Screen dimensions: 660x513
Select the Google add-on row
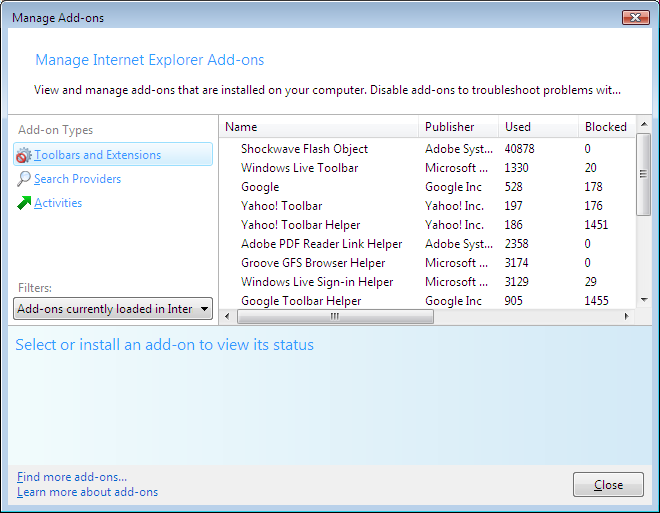[427, 186]
